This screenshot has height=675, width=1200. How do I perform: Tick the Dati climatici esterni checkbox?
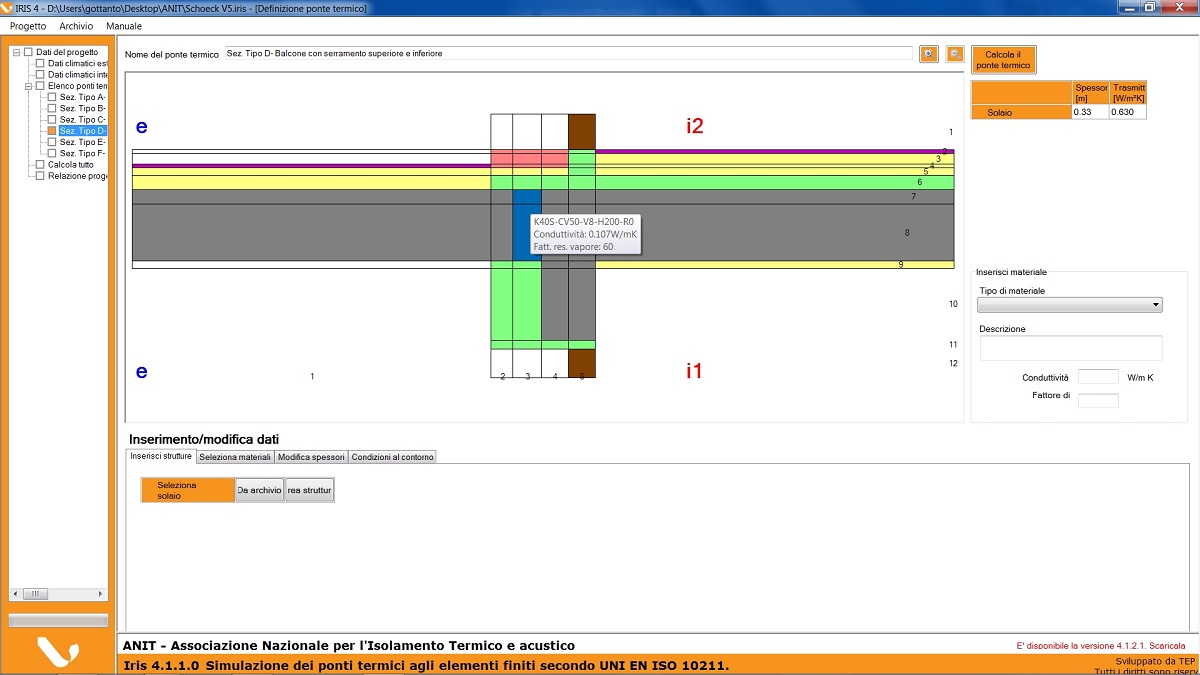click(x=40, y=63)
